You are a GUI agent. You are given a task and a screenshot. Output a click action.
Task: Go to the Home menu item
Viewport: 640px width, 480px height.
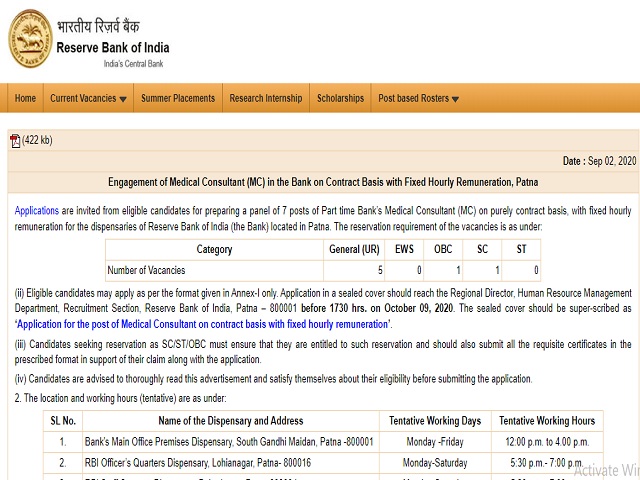[x=25, y=98]
